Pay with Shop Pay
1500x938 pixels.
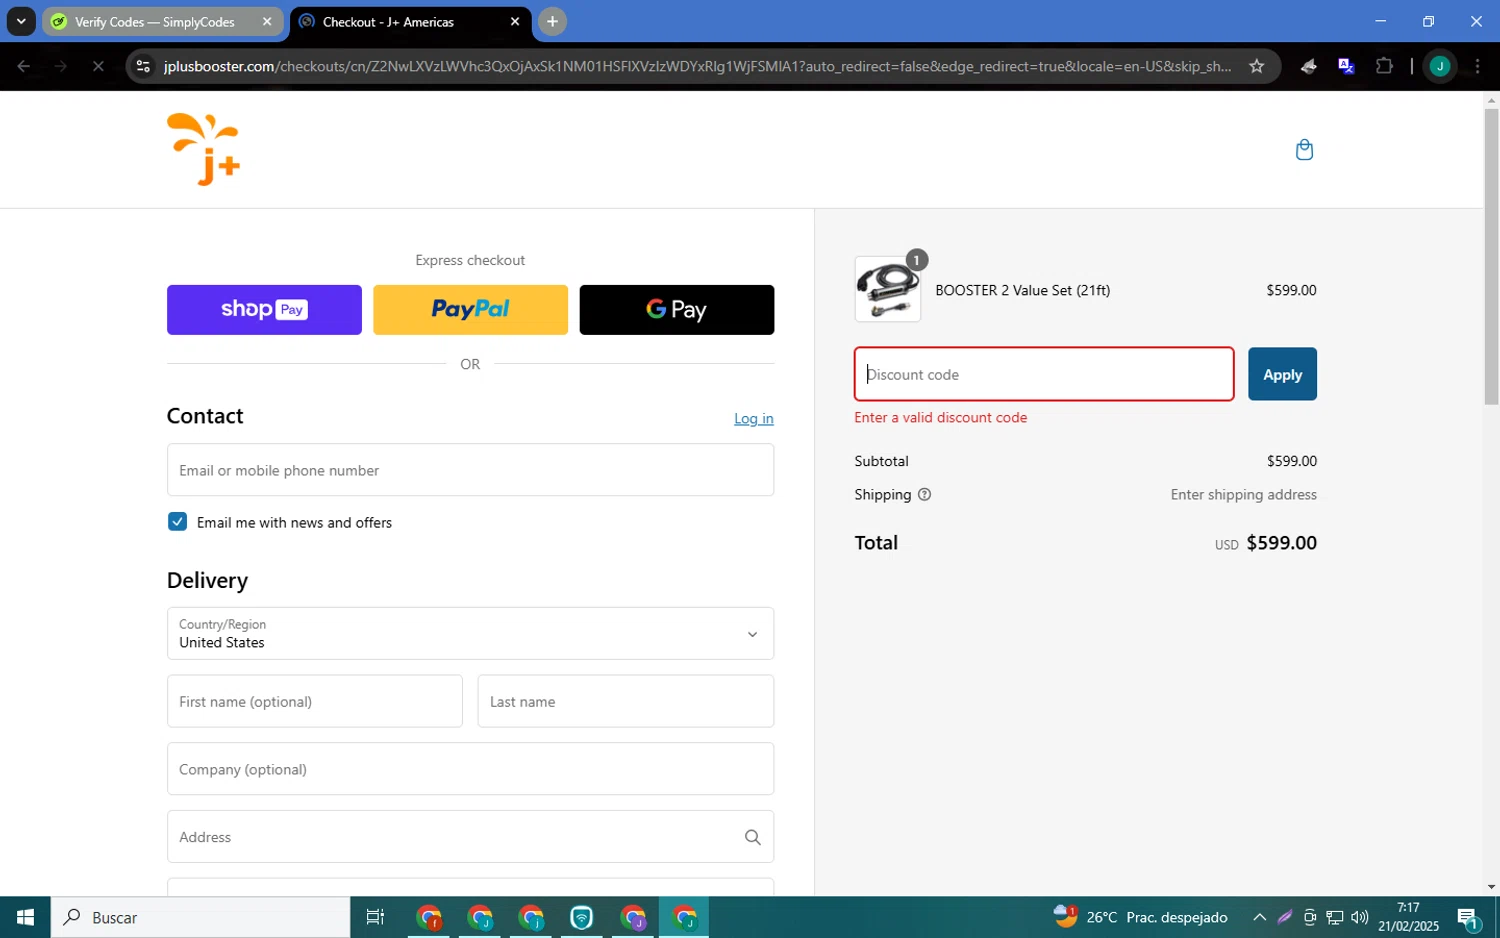(264, 310)
